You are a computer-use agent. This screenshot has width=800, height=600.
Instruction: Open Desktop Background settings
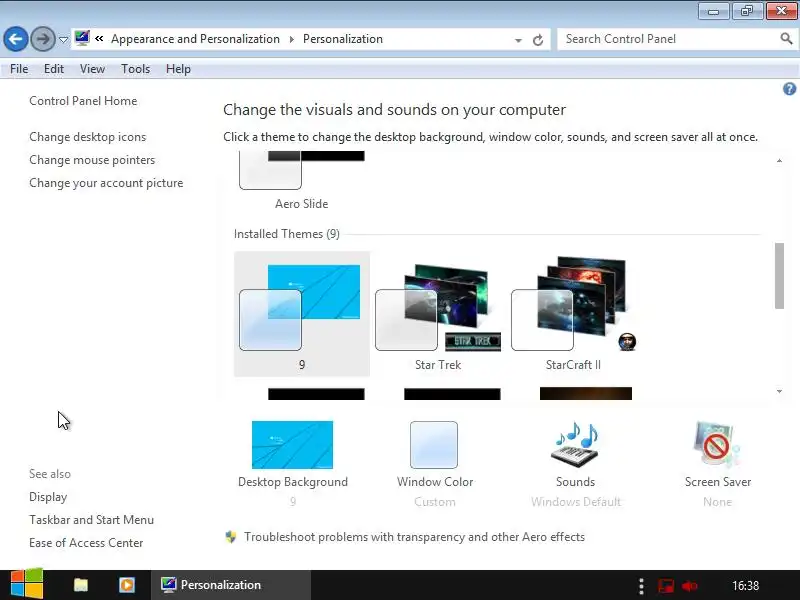292,462
